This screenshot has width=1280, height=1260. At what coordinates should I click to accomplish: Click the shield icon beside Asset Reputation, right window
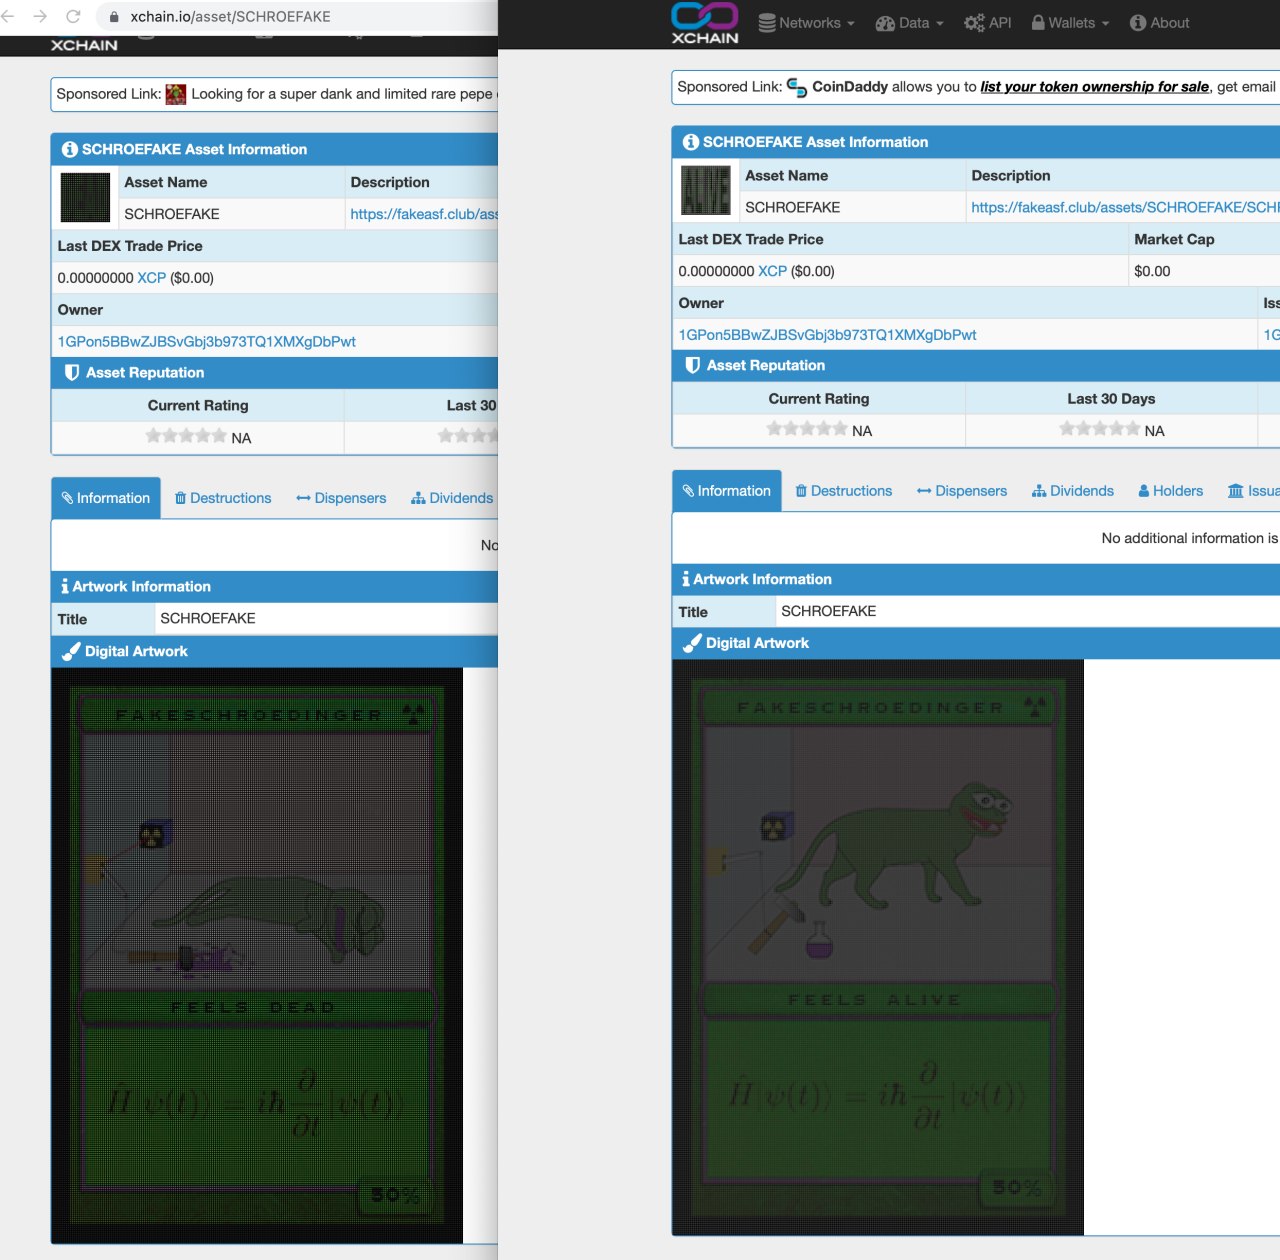[693, 366]
